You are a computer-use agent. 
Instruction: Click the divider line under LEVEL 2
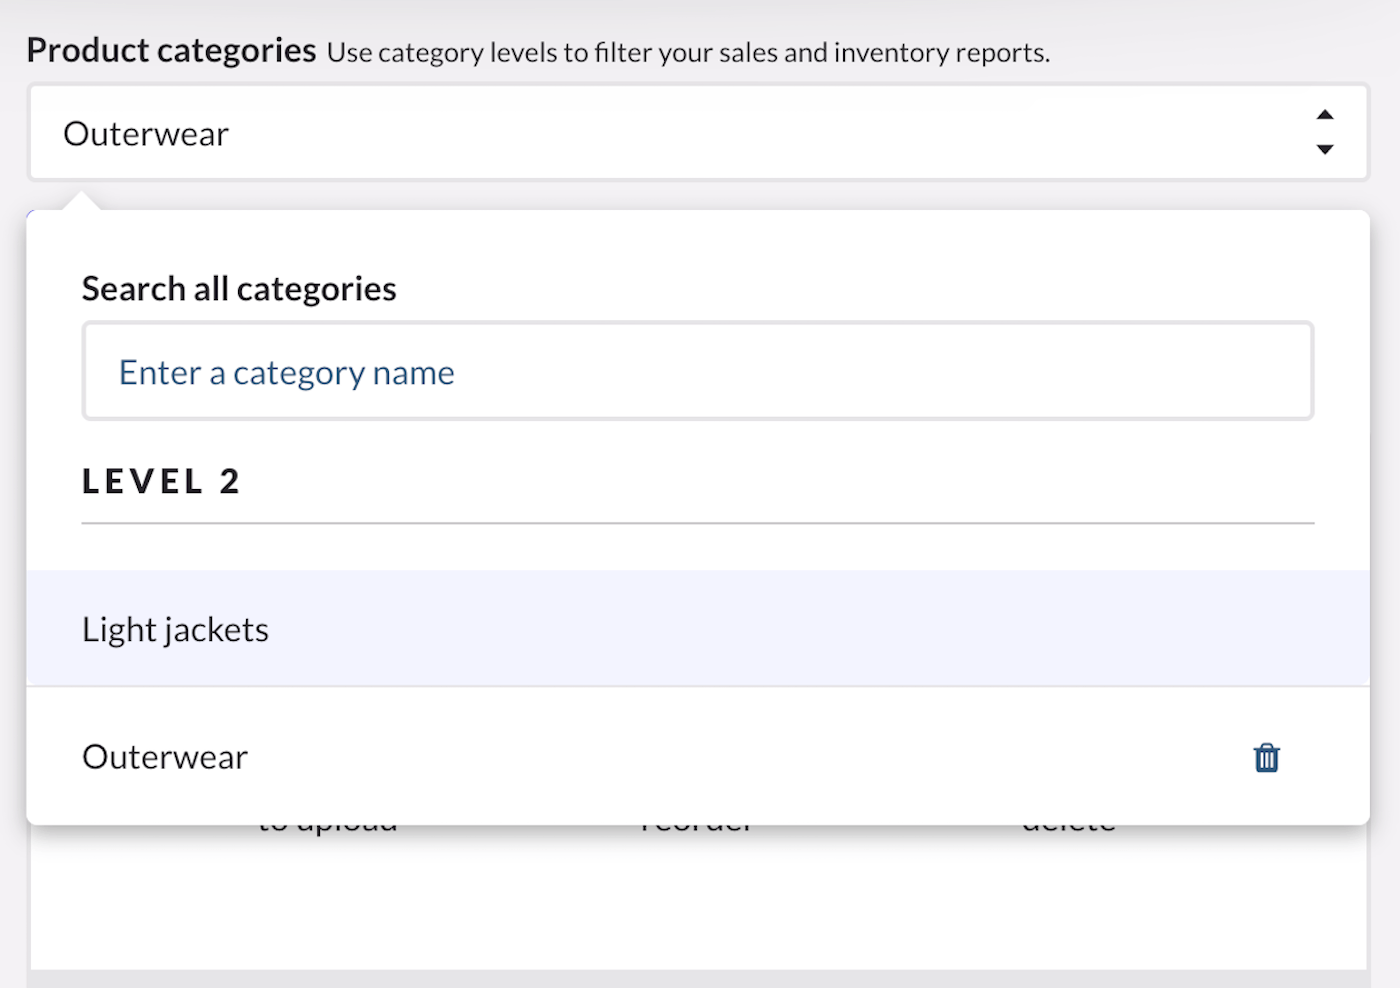click(698, 523)
